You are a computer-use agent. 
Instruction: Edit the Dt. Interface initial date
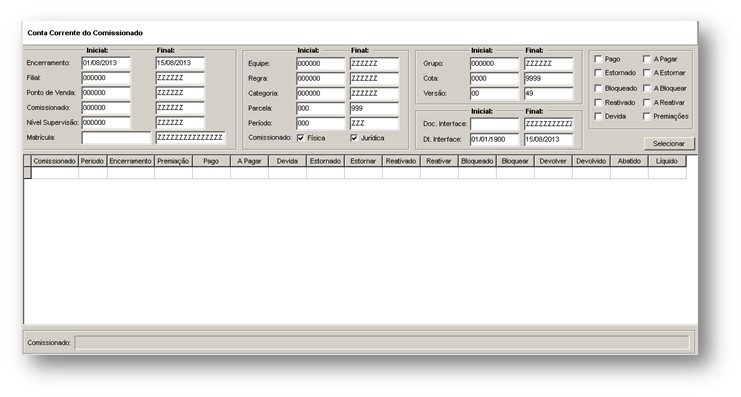point(495,139)
